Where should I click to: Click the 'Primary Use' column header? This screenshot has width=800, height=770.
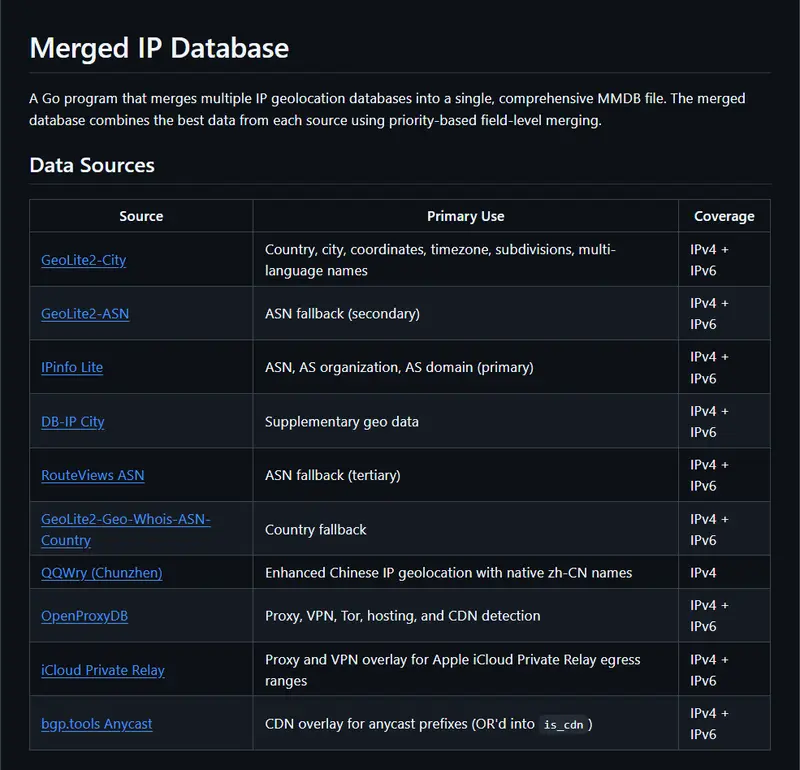pyautogui.click(x=466, y=216)
